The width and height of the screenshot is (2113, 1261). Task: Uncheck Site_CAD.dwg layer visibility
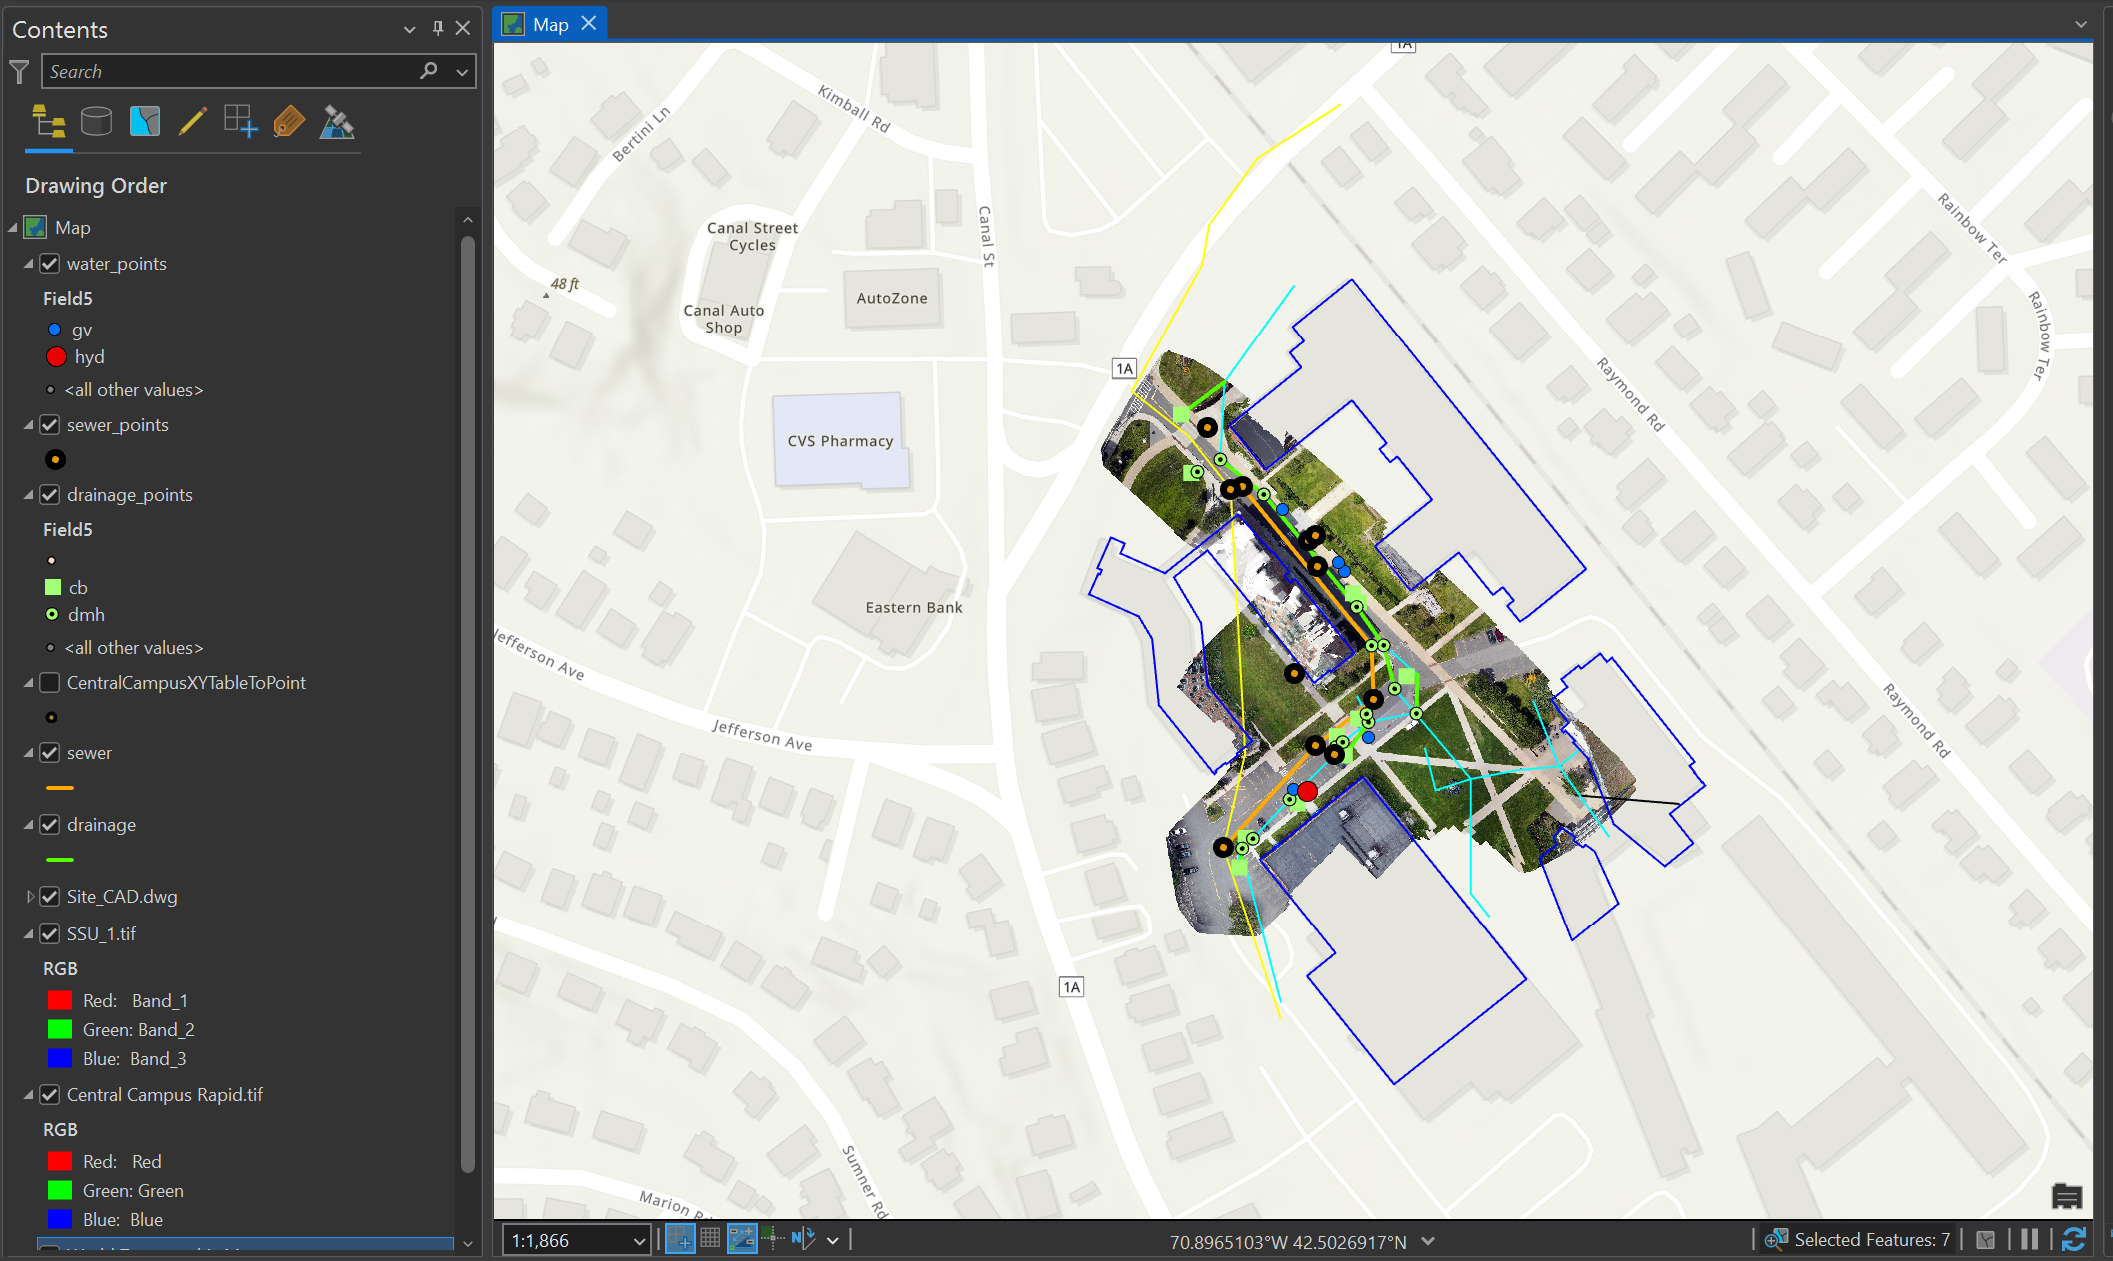(x=49, y=897)
